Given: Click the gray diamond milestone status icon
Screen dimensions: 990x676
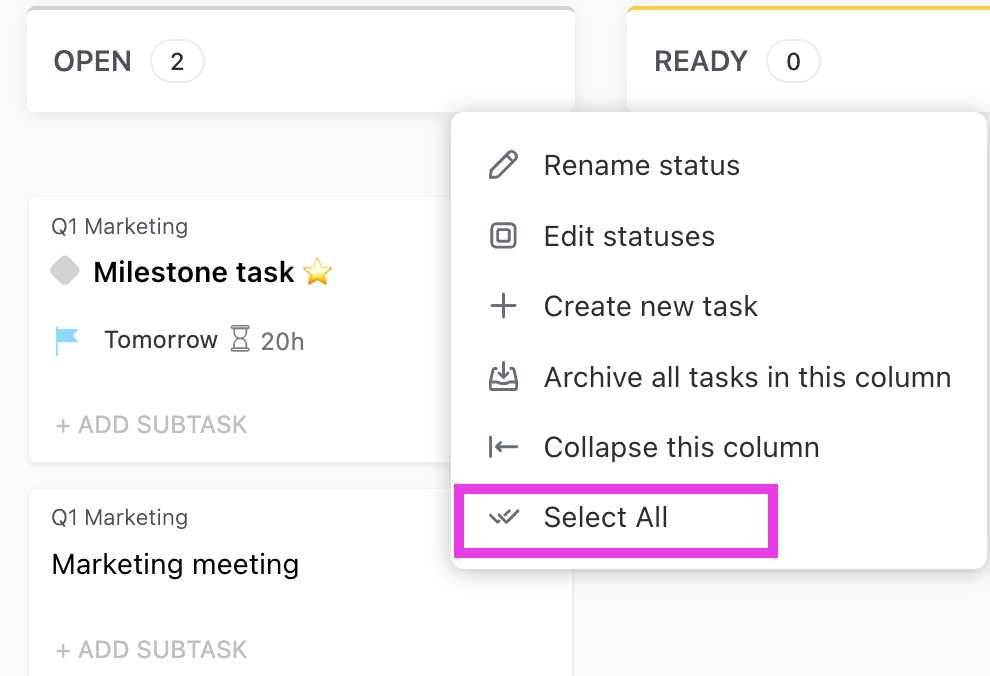Looking at the screenshot, I should click(x=65, y=271).
